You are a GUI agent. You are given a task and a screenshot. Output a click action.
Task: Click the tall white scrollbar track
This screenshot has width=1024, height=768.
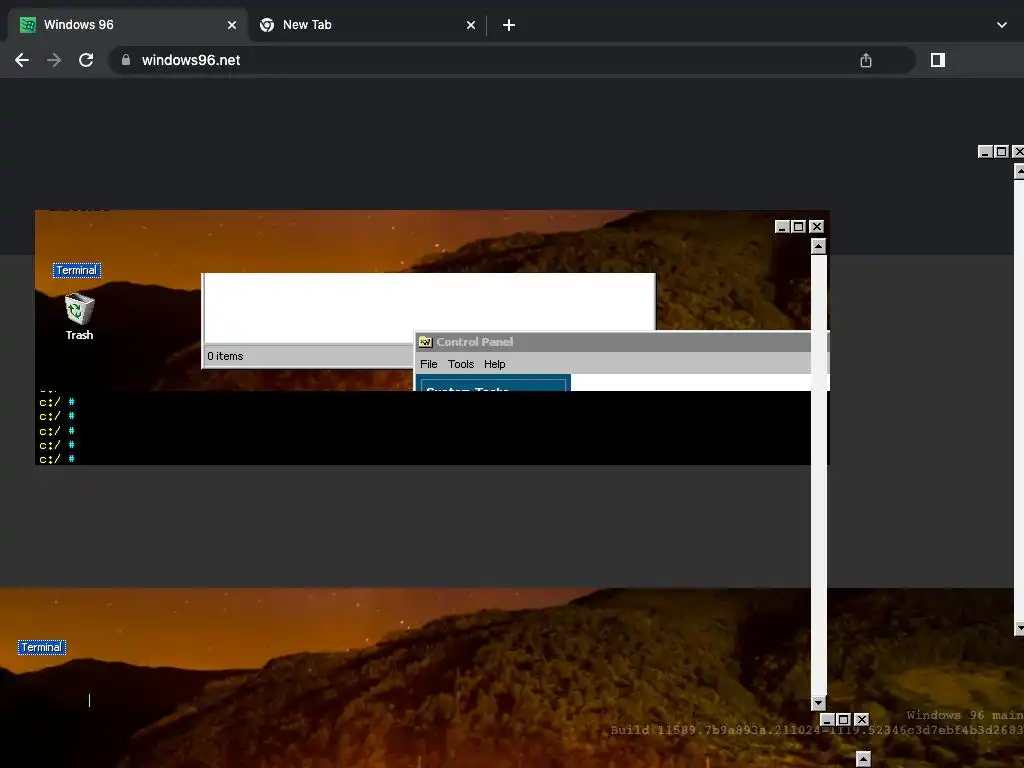coord(818,475)
